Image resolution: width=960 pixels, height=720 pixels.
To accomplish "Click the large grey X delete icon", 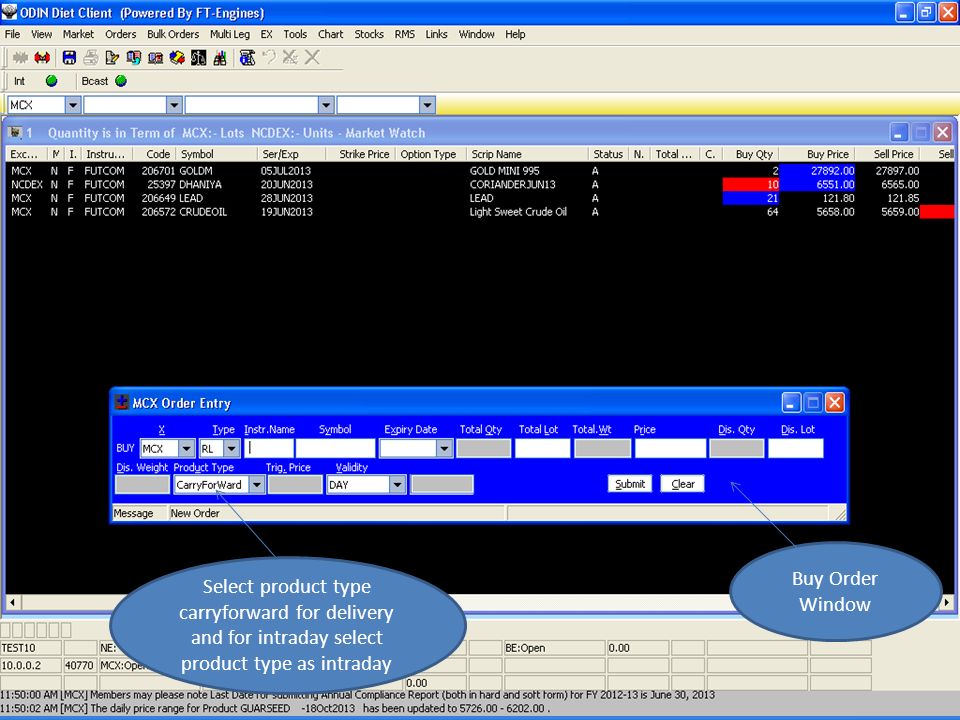I will pos(312,58).
